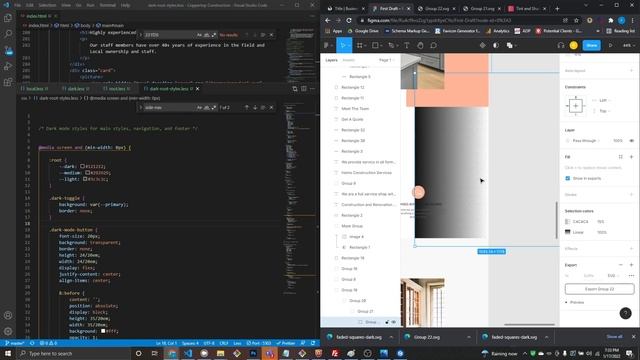Switch to index.html editor tab

pyautogui.click(x=36, y=16)
